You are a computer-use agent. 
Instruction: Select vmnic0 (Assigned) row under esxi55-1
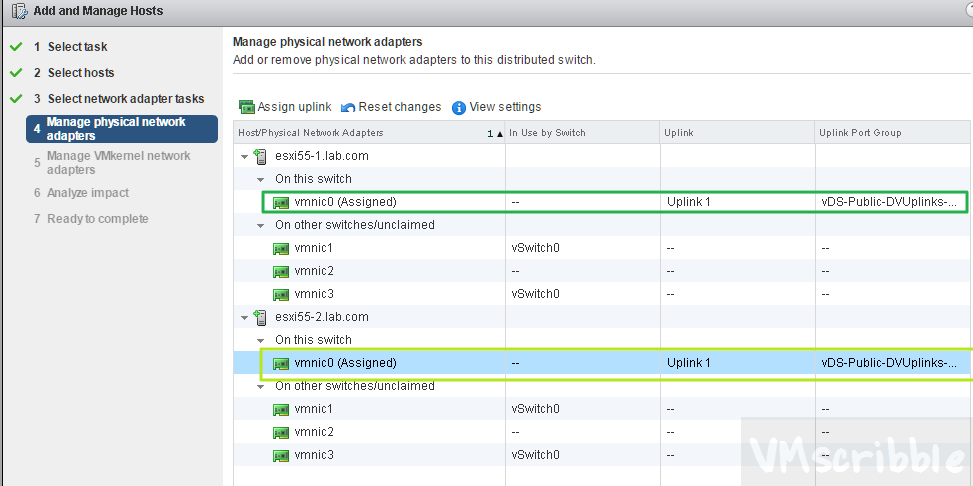click(x=346, y=202)
